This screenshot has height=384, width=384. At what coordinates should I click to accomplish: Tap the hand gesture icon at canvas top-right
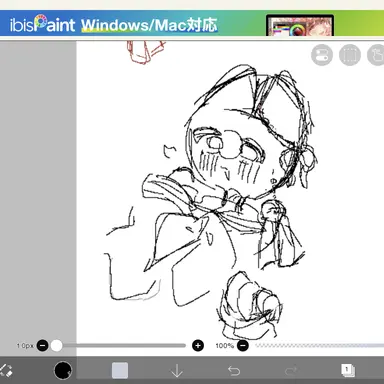(x=376, y=55)
